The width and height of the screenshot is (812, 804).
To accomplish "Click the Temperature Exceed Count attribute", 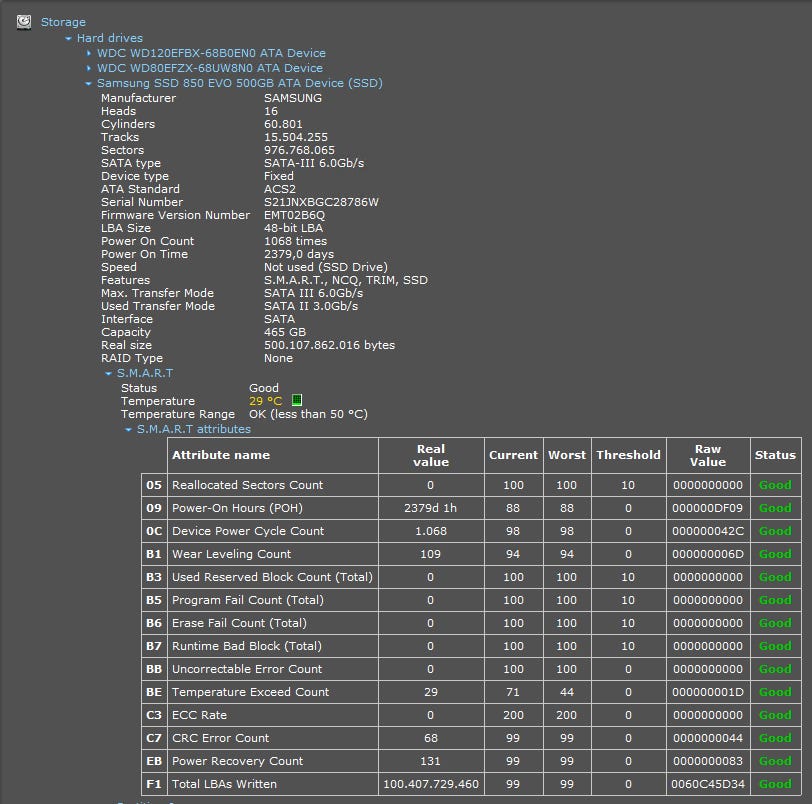I will pyautogui.click(x=250, y=692).
